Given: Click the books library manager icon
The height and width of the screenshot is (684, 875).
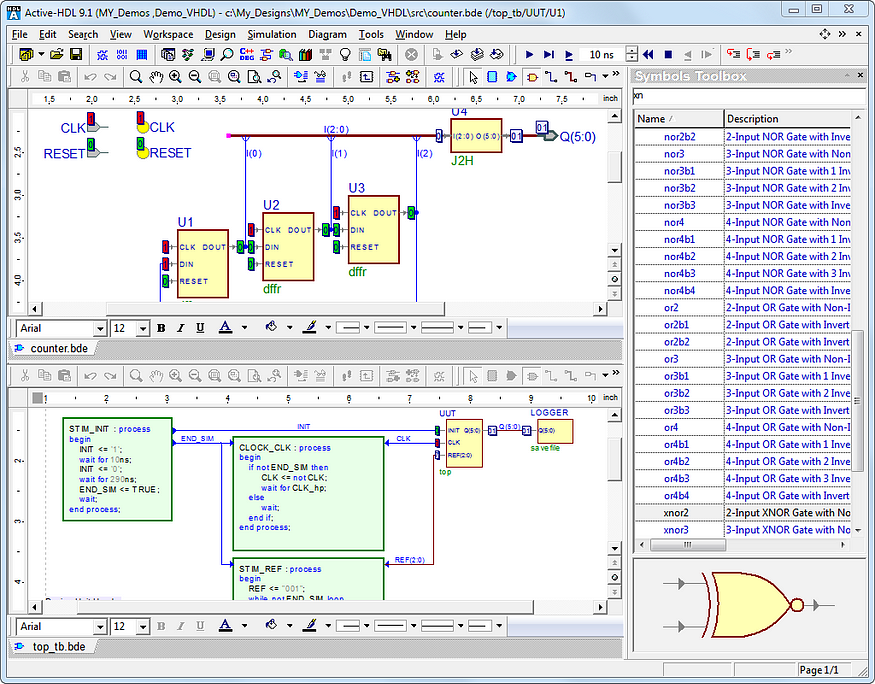Looking at the screenshot, I should [x=305, y=54].
